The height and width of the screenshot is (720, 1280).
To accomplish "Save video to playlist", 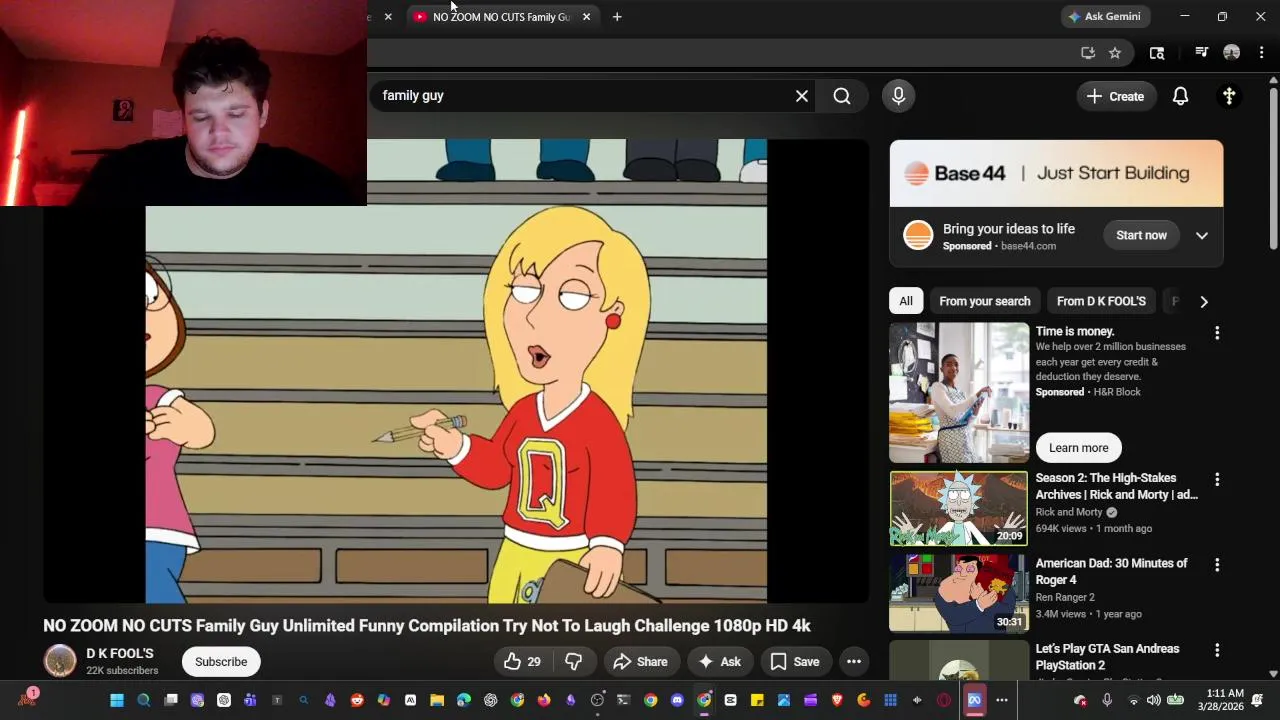I will coord(795,662).
